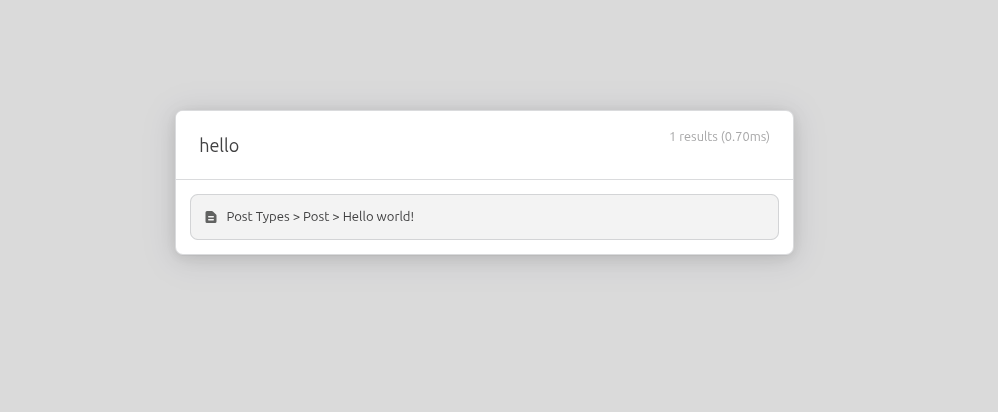Click the dimmed area above the search modal

click(x=484, y=55)
